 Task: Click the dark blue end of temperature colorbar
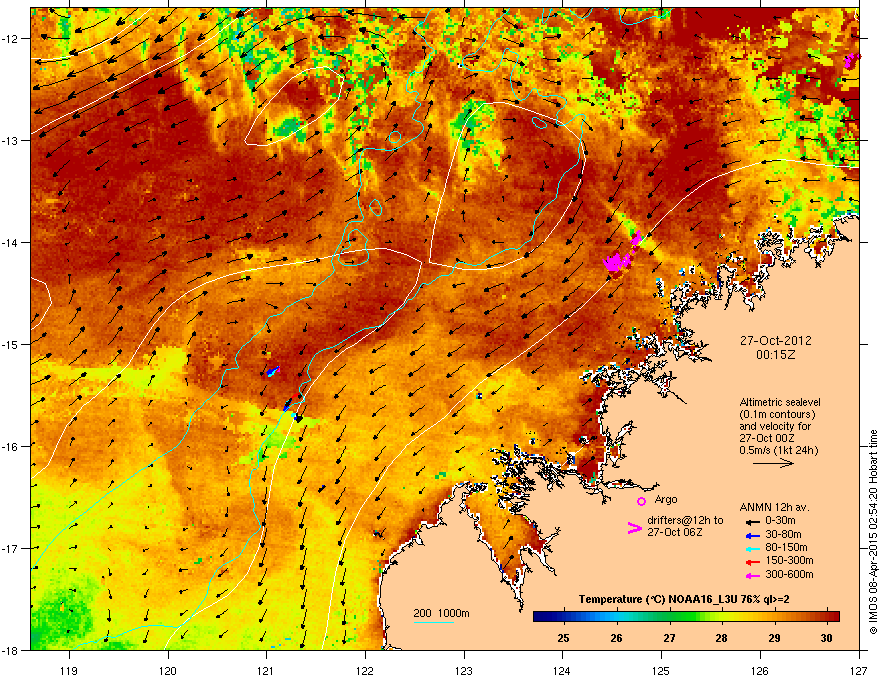tap(540, 617)
